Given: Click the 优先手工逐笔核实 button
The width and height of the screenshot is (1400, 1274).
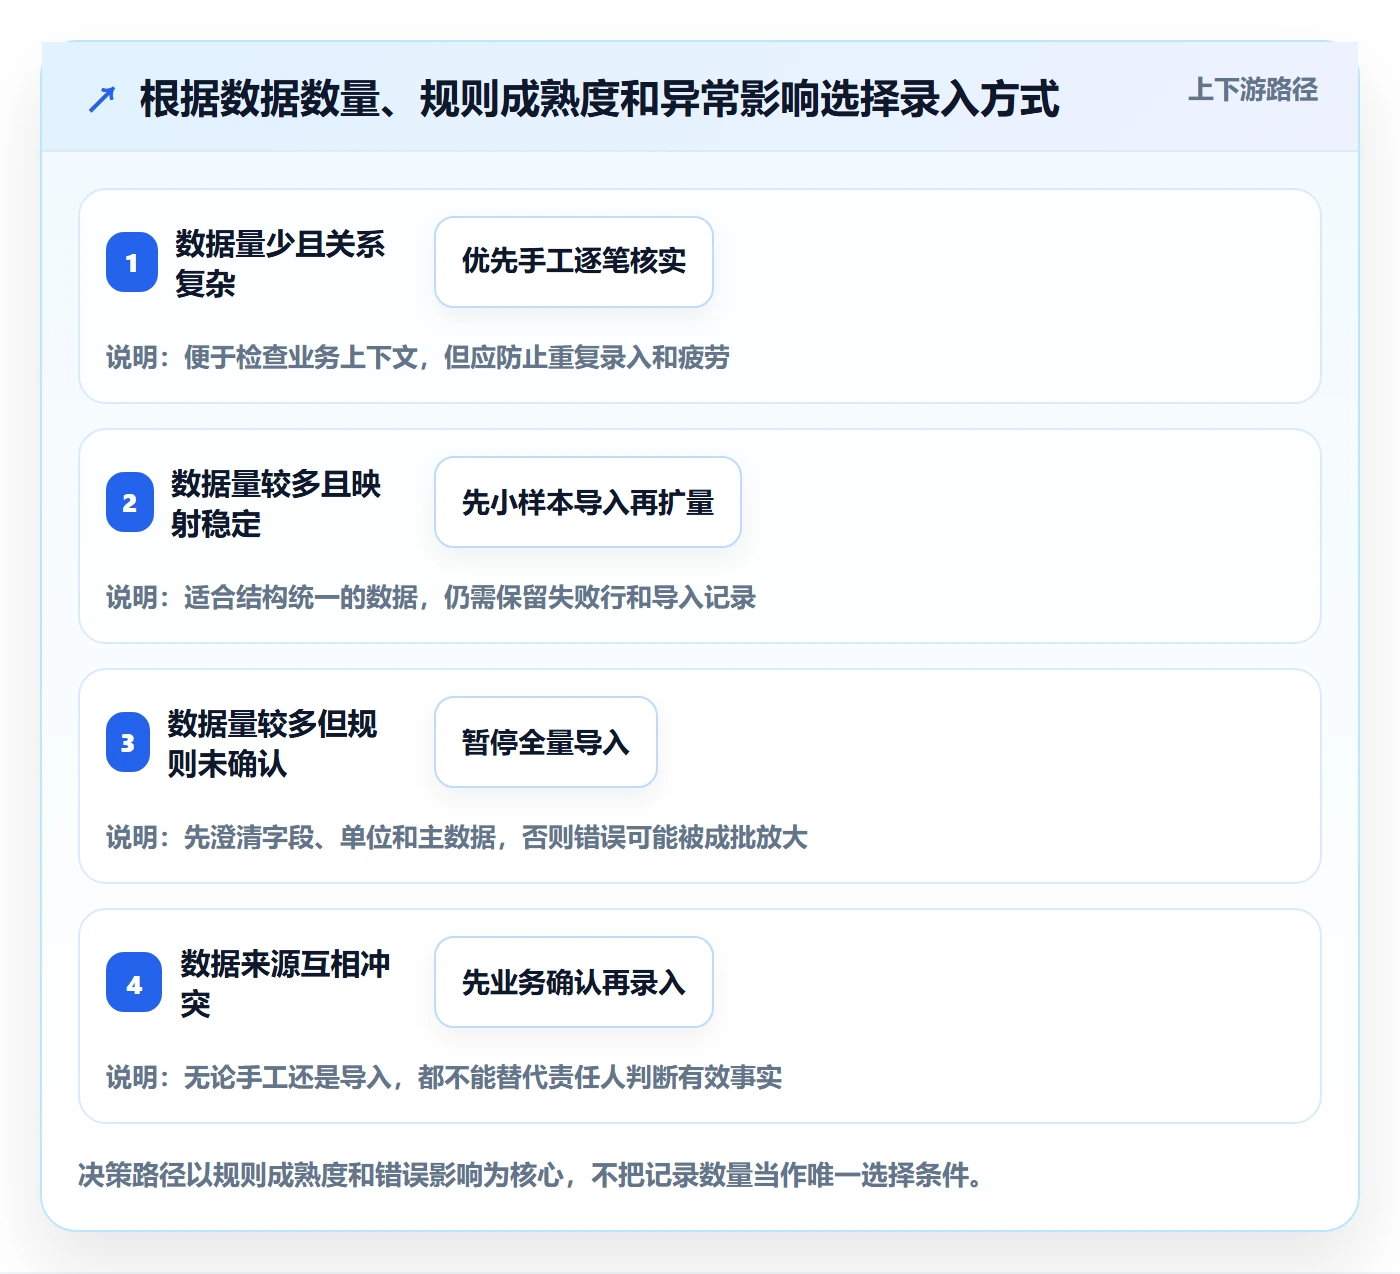Looking at the screenshot, I should [574, 262].
